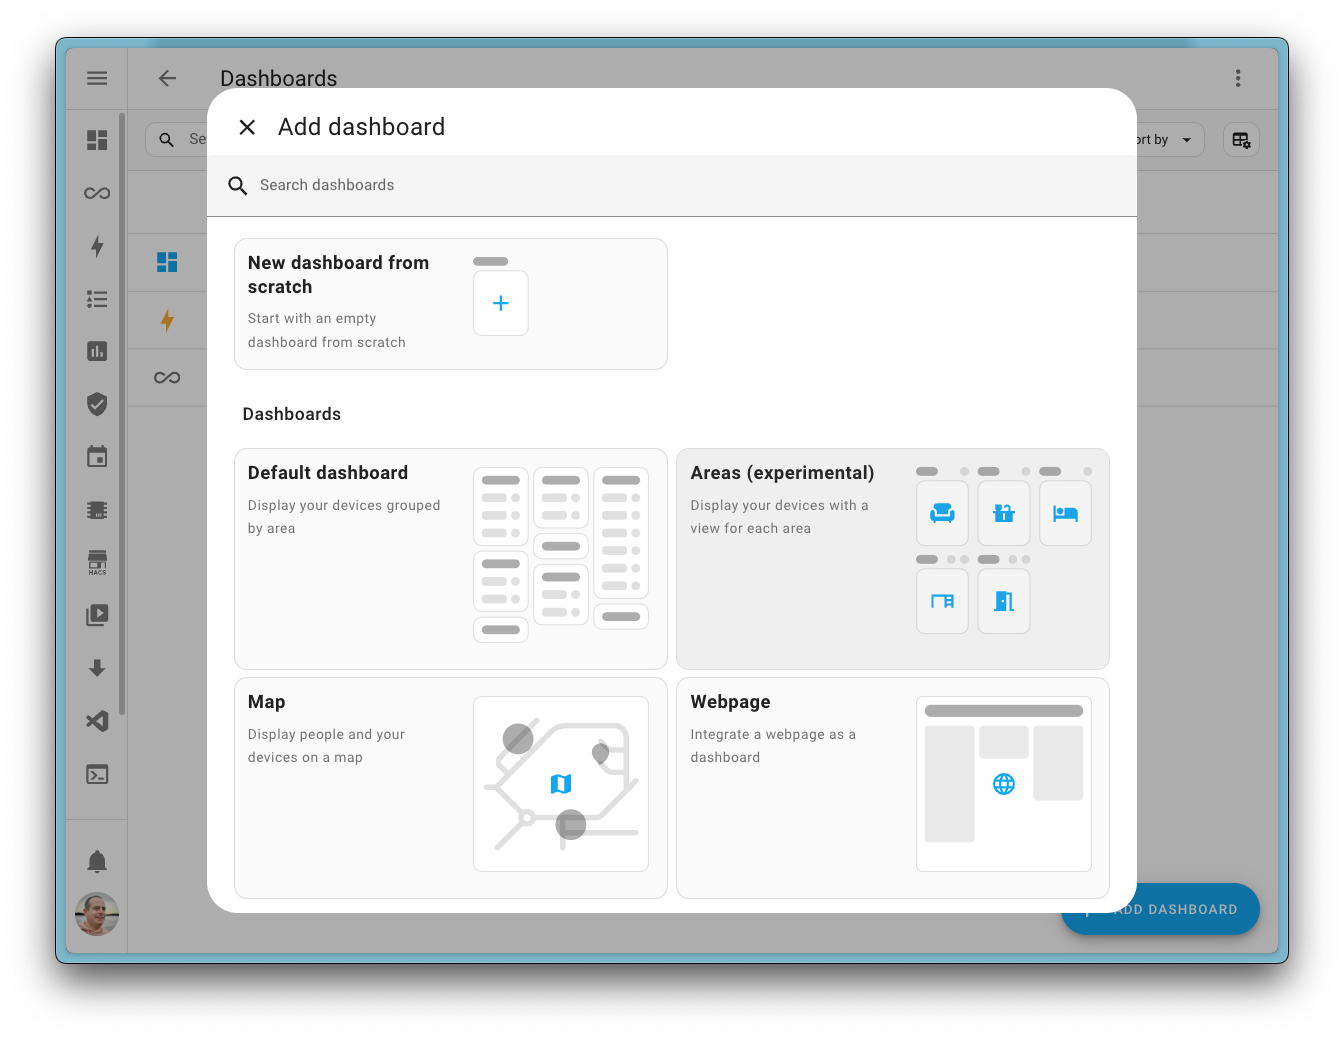Open the dashboard table settings icon
The height and width of the screenshot is (1037, 1344).
tap(1240, 139)
